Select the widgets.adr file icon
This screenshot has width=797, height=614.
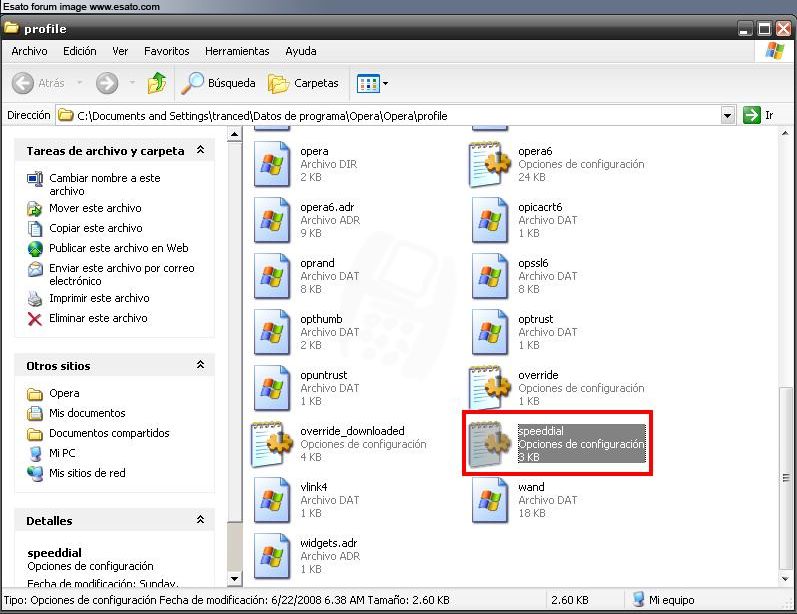272,556
